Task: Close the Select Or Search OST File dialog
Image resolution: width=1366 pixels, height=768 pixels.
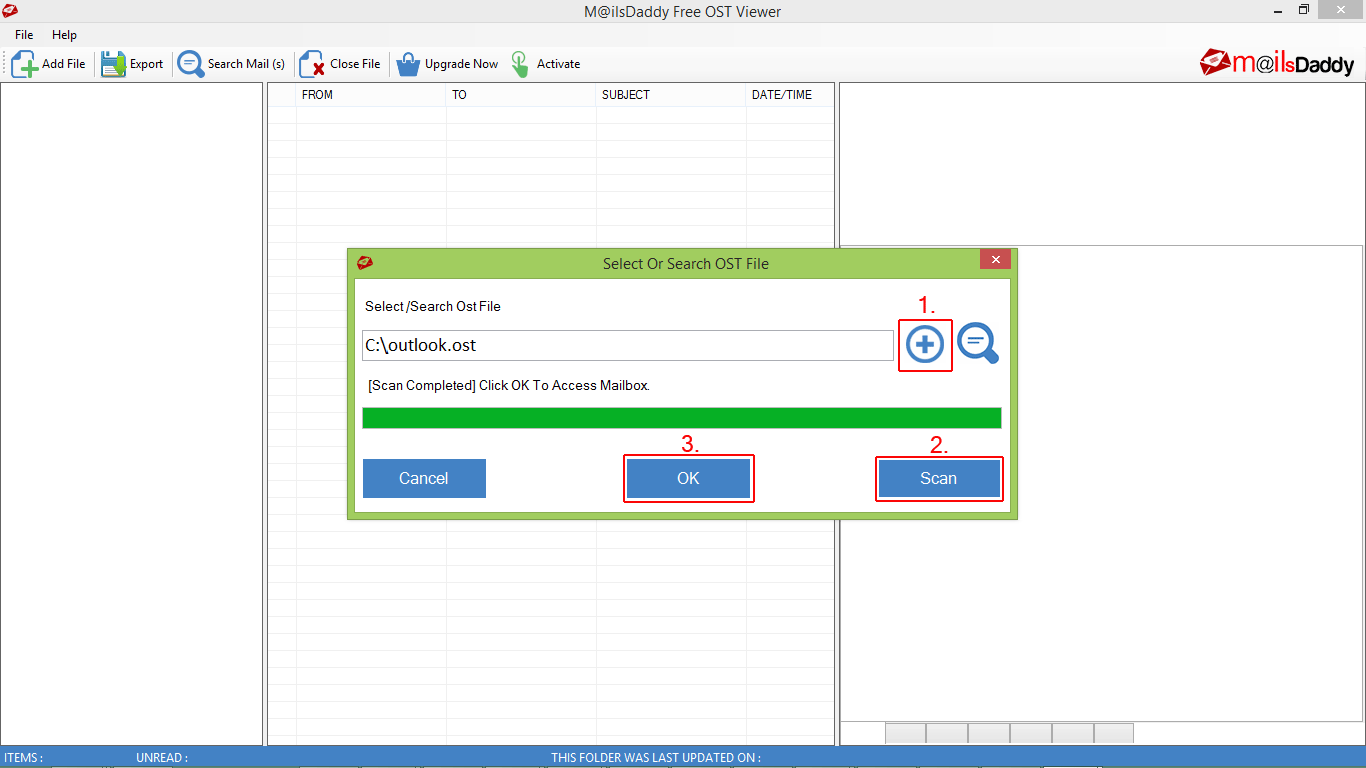Action: coord(995,260)
